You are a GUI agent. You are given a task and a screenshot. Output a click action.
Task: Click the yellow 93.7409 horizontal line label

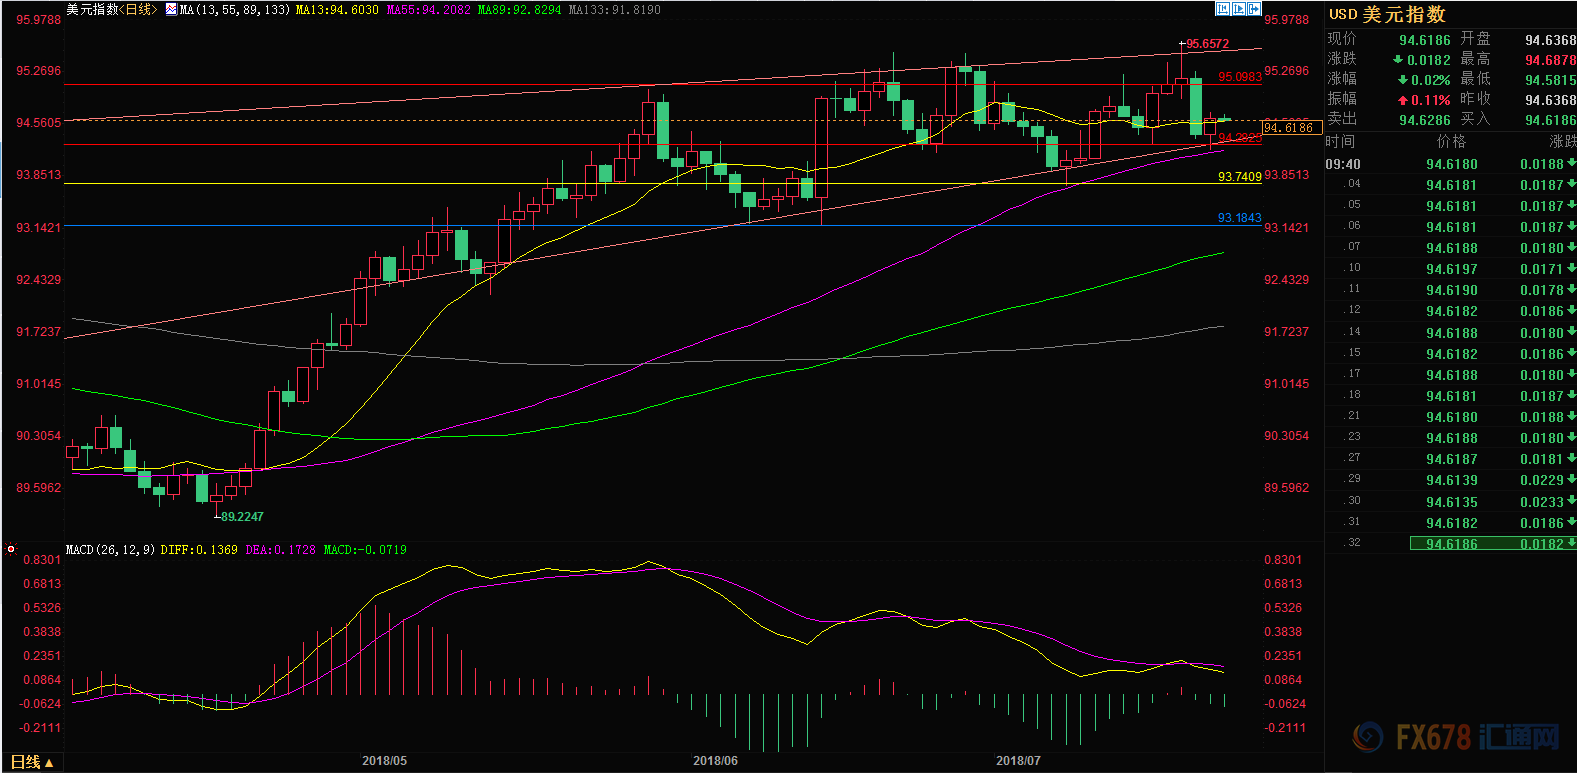(x=1239, y=176)
